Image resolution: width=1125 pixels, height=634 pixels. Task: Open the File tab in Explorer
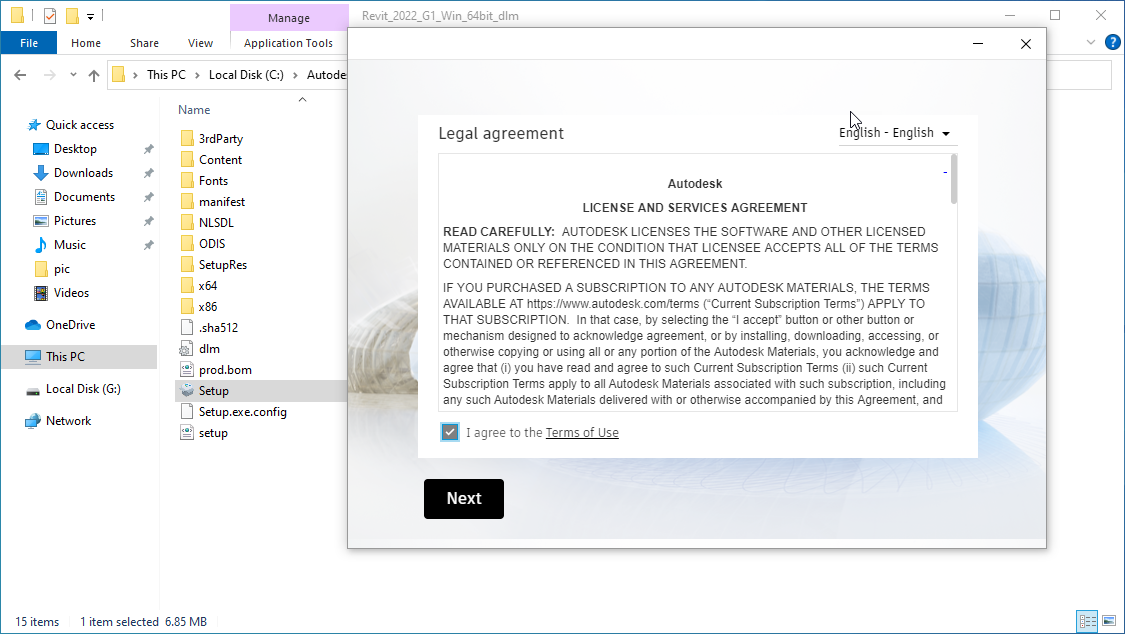pyautogui.click(x=29, y=43)
